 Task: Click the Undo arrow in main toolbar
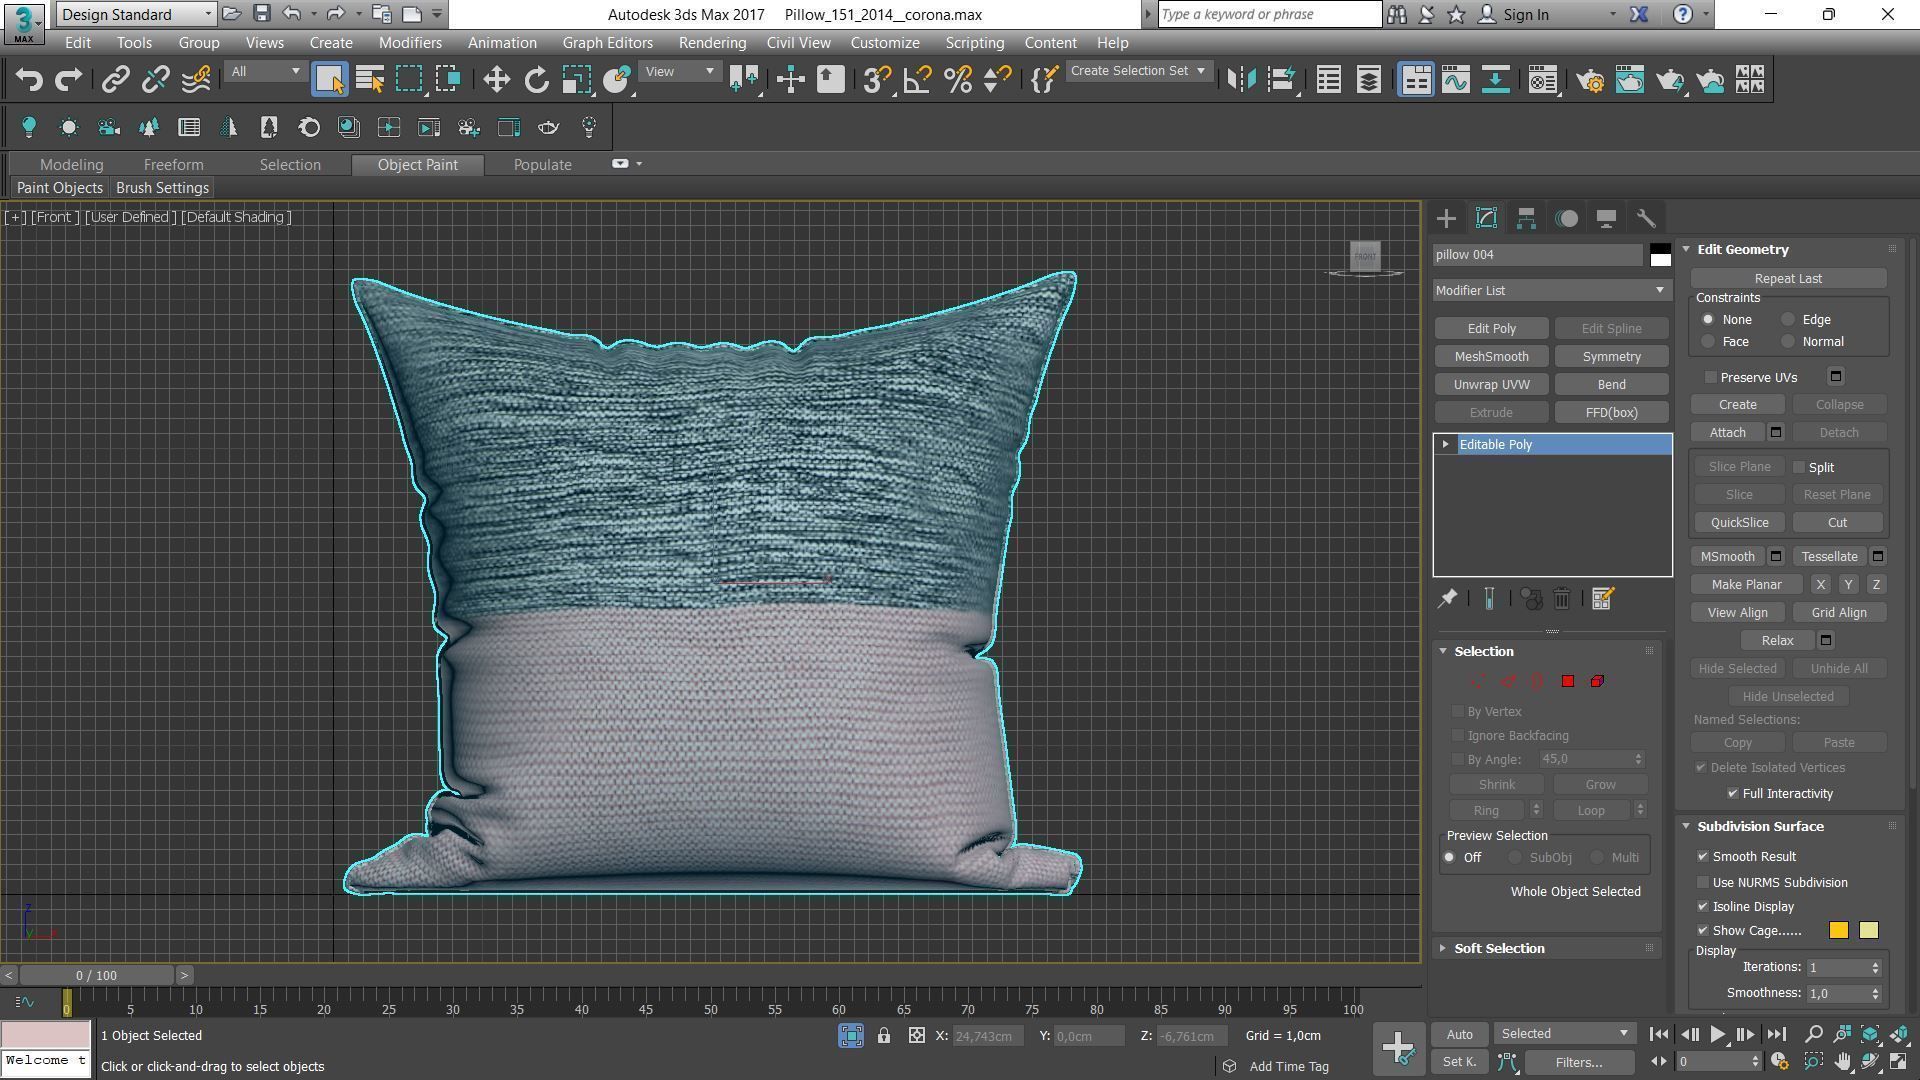(29, 80)
